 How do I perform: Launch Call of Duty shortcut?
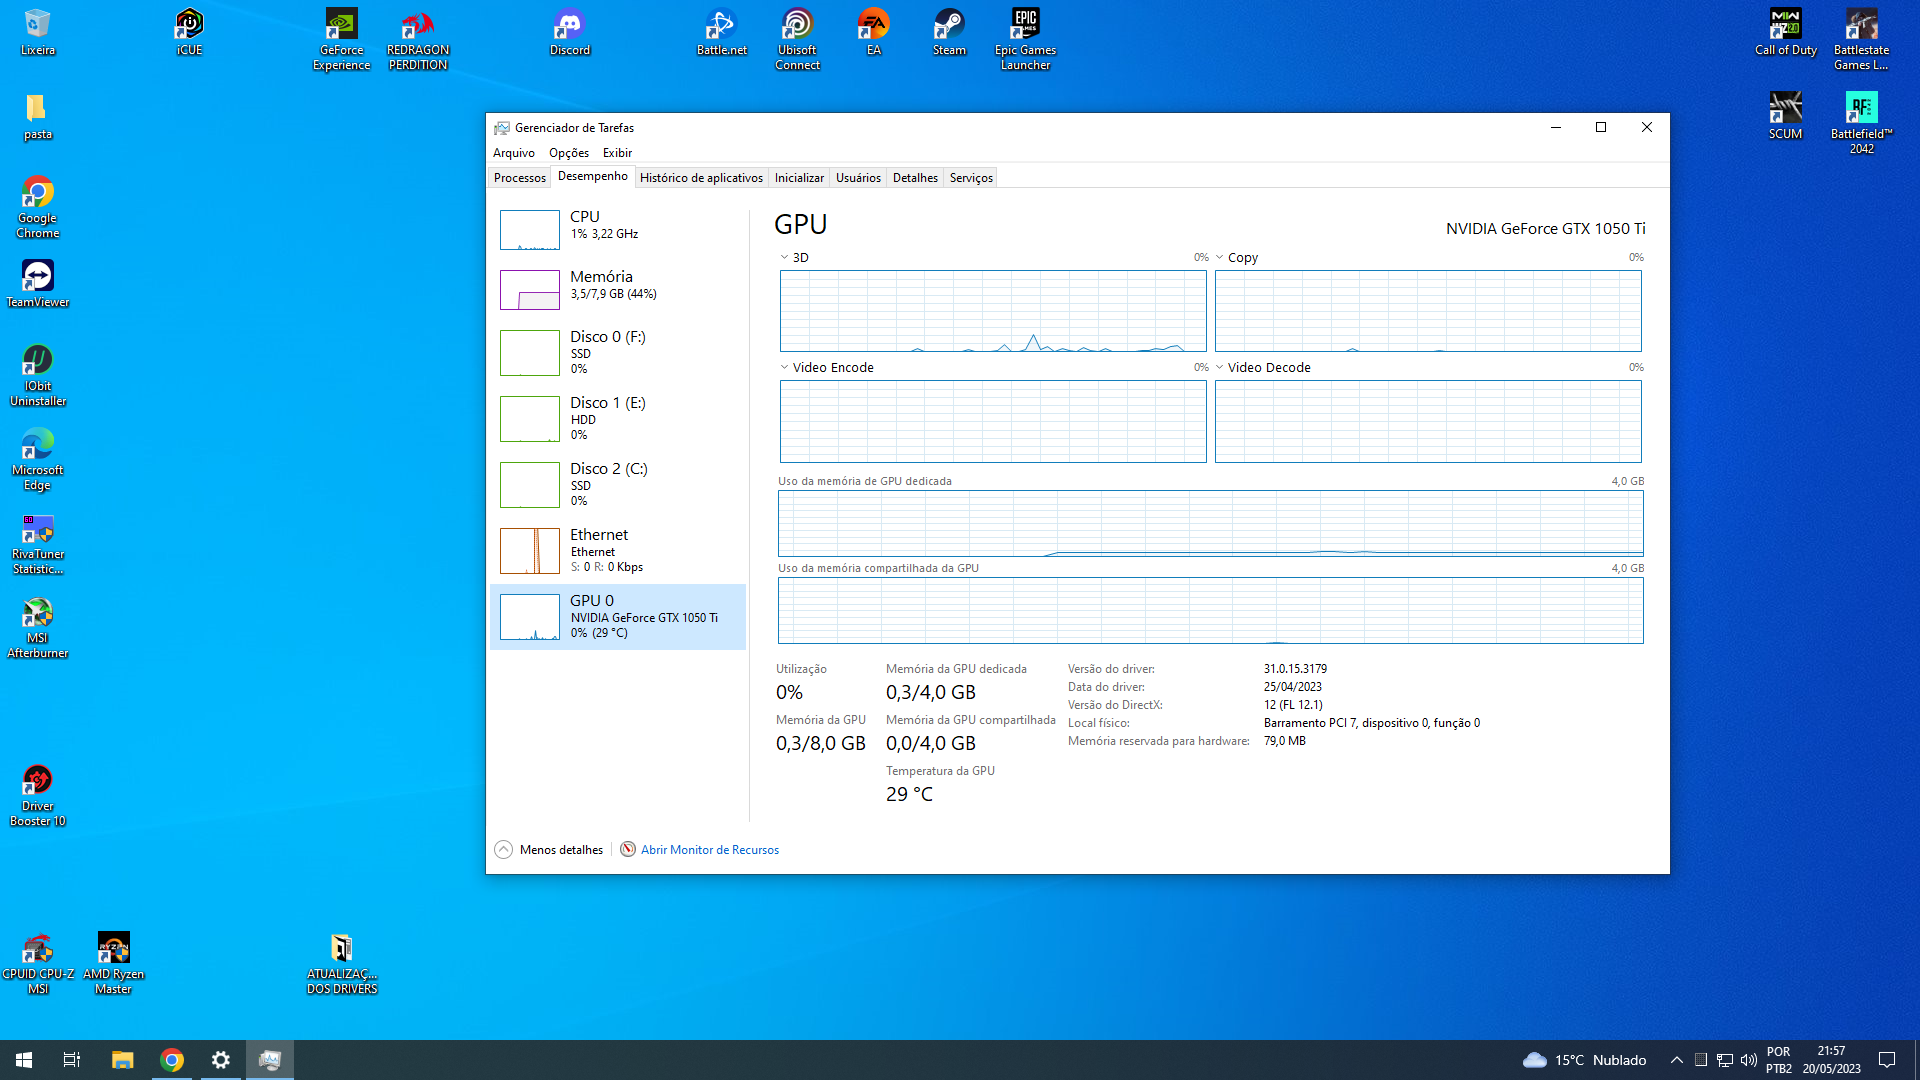click(1785, 32)
